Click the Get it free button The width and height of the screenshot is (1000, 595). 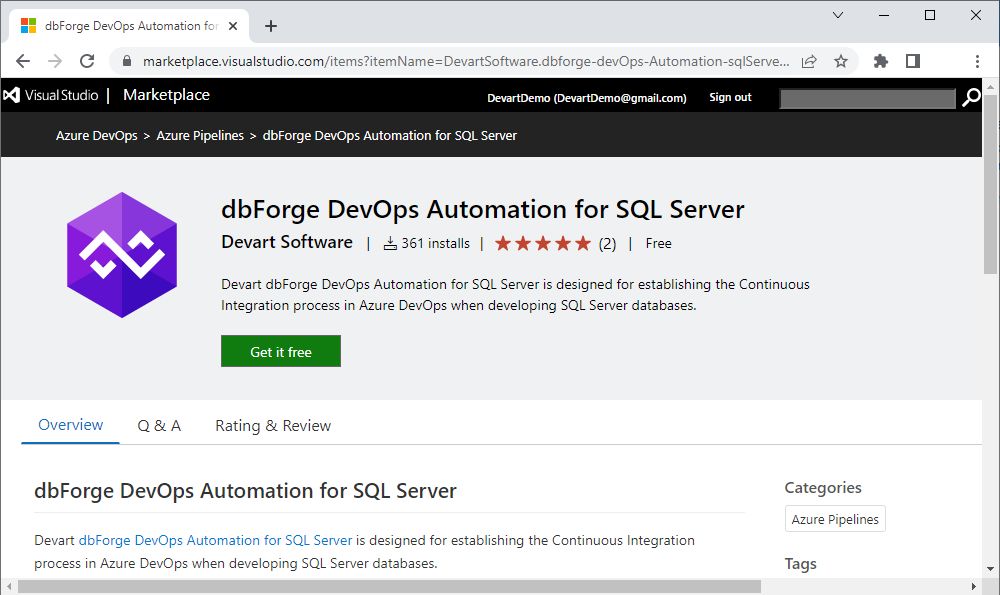pyautogui.click(x=281, y=351)
